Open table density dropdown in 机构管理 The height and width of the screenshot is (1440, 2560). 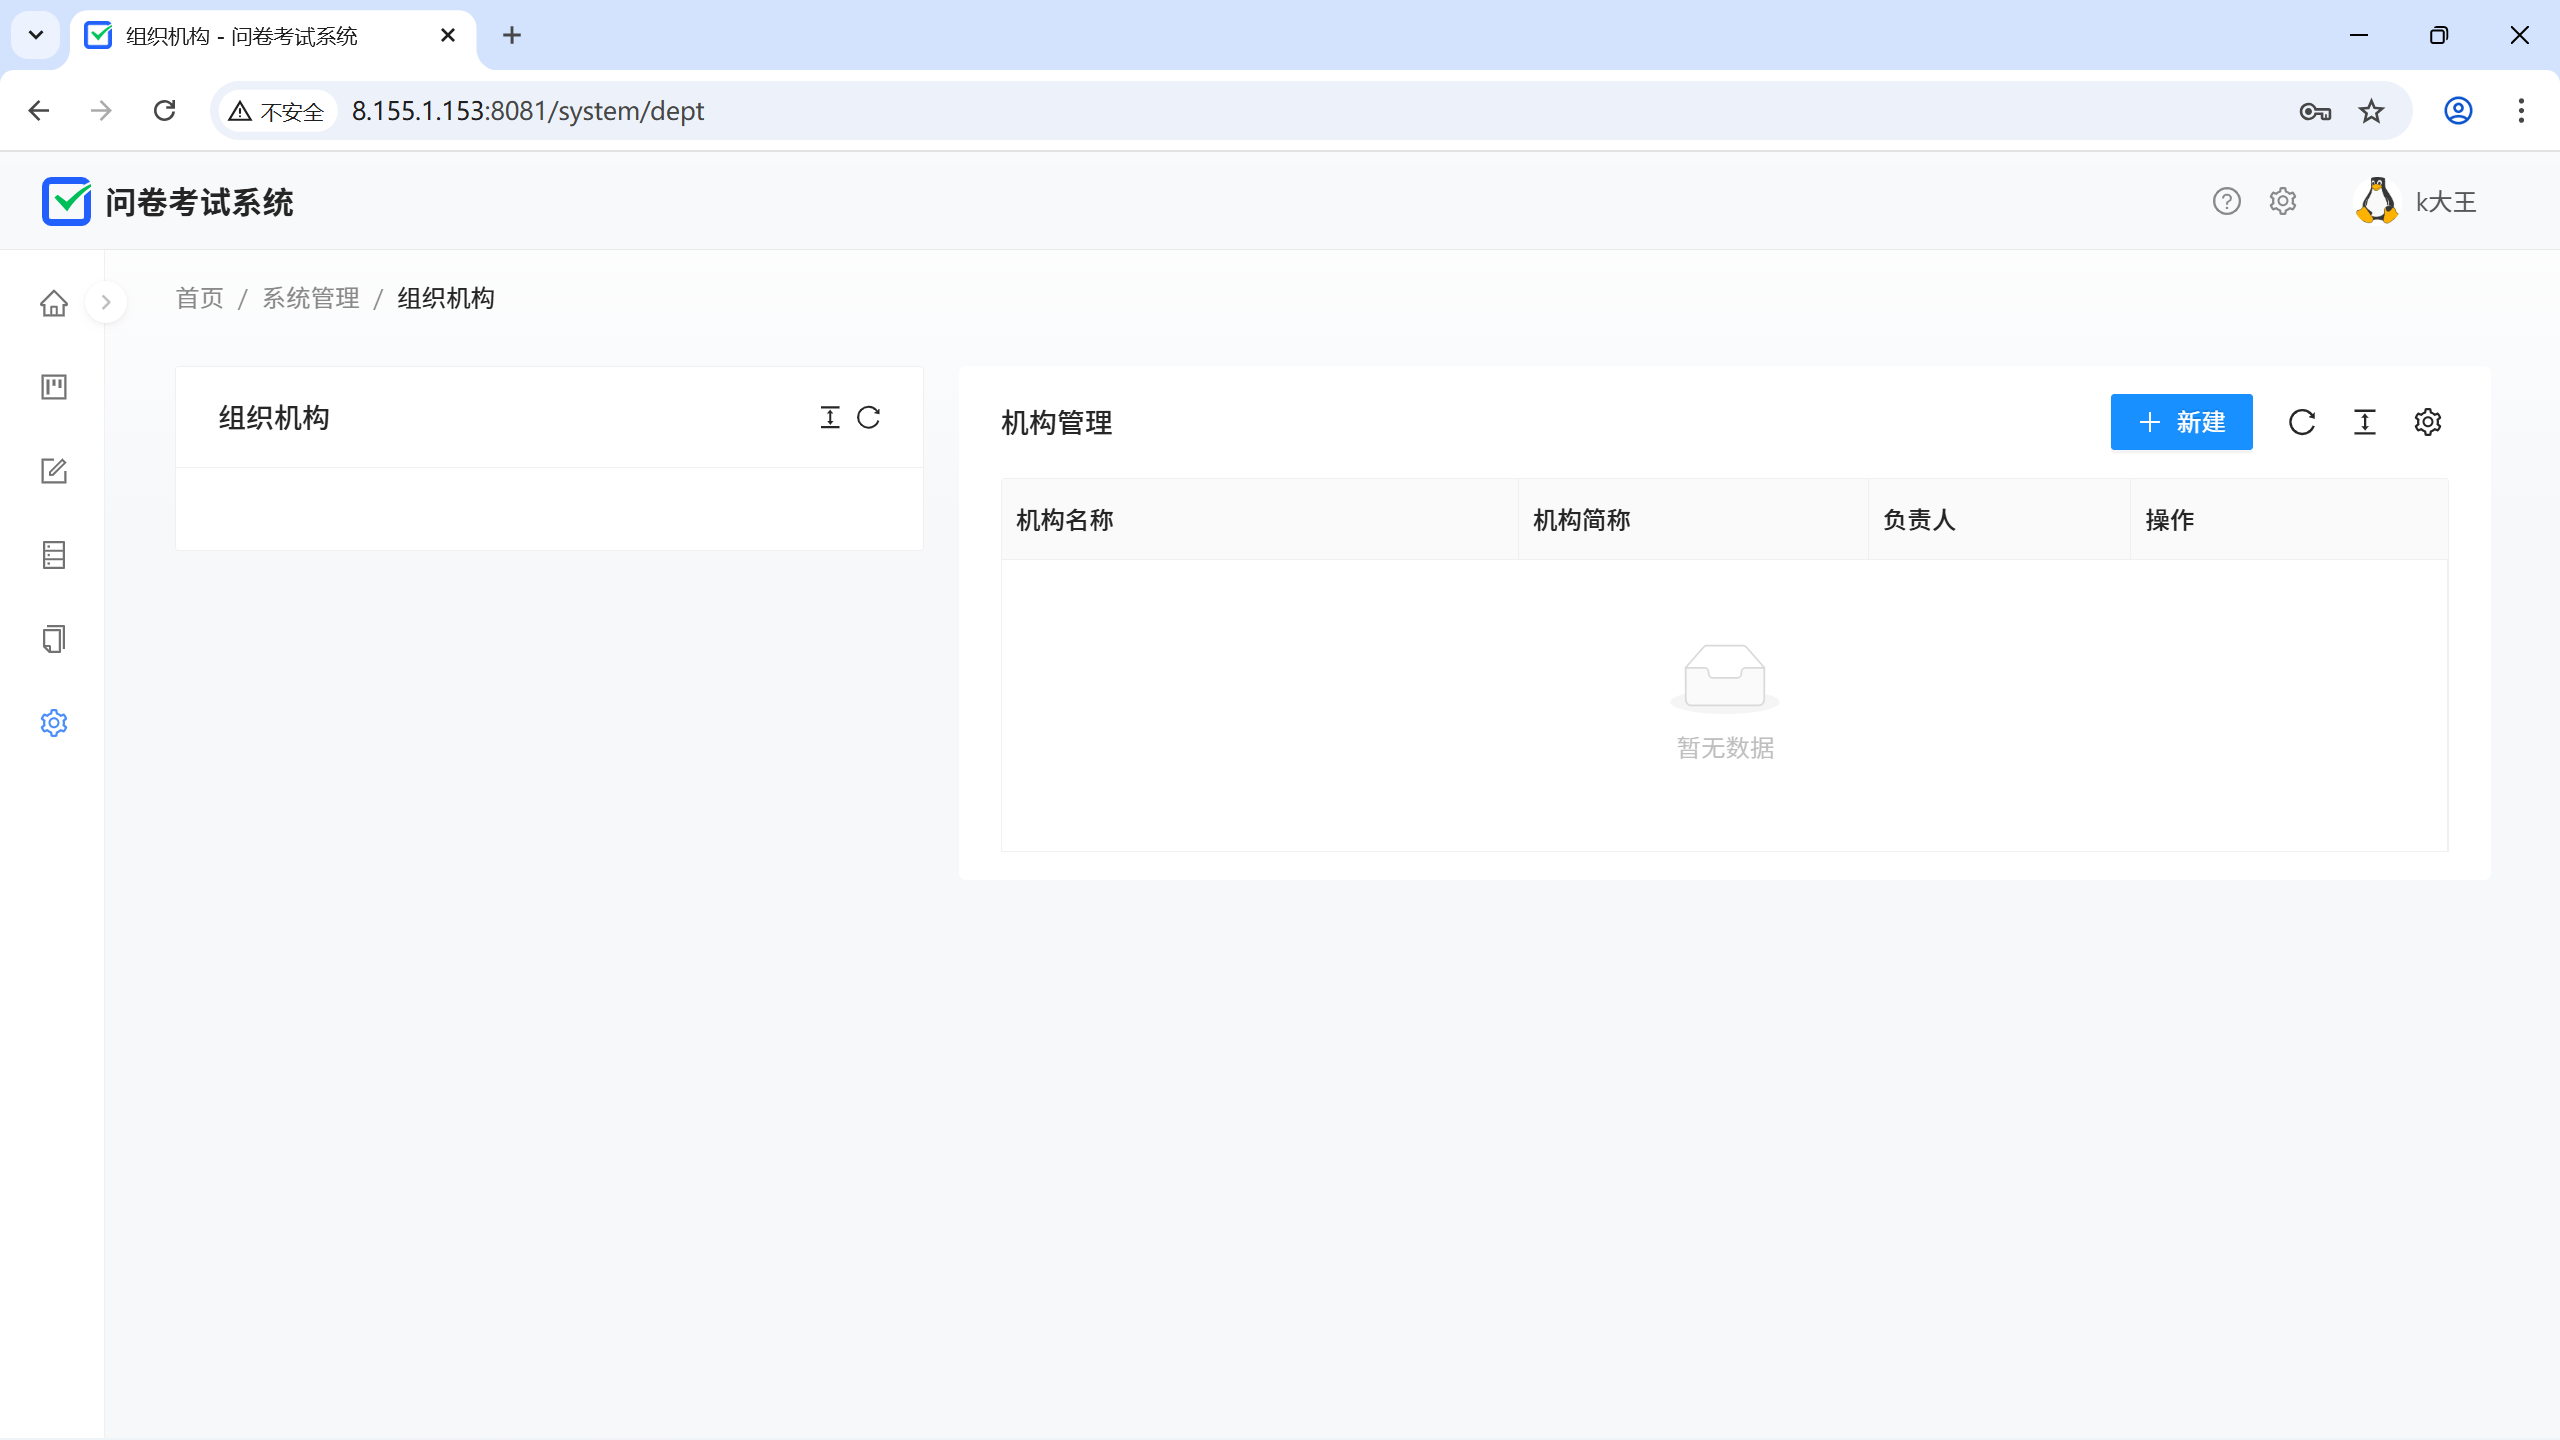[x=2364, y=422]
